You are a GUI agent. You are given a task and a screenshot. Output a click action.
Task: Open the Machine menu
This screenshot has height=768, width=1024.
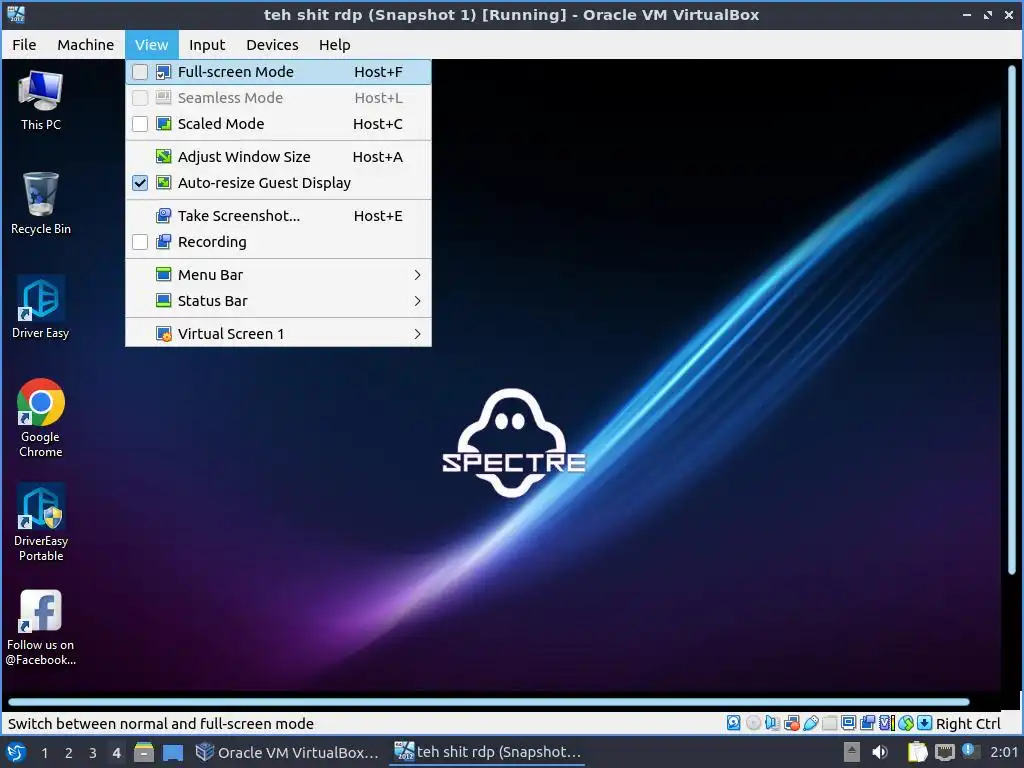coord(86,44)
